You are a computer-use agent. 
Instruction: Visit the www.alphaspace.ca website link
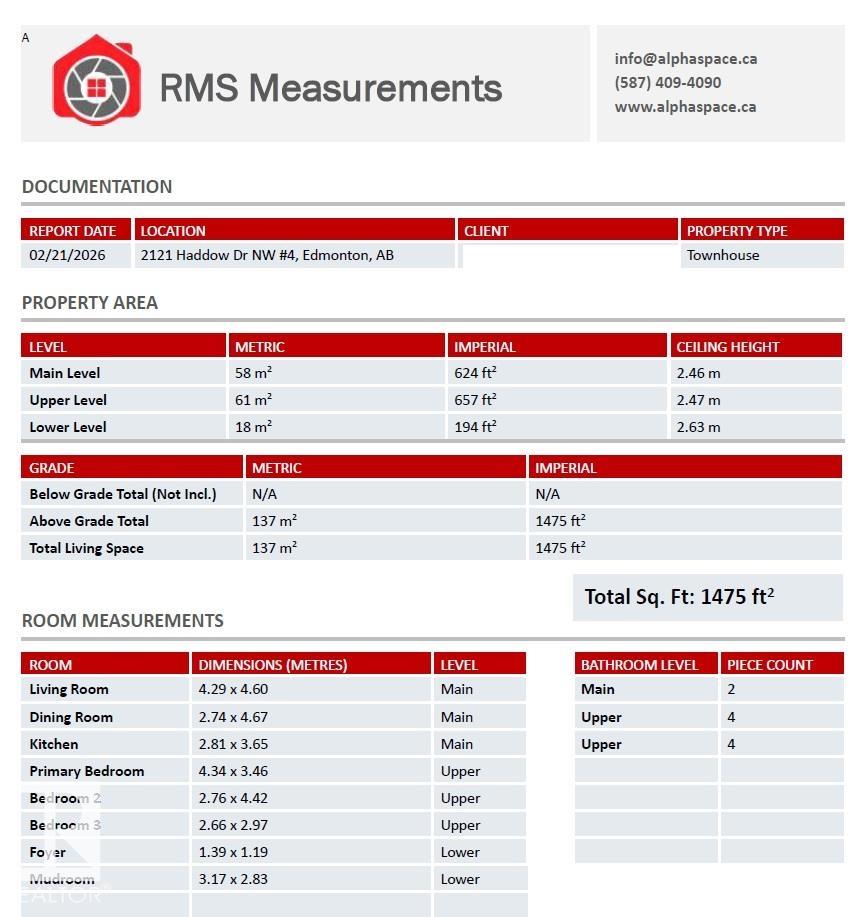tap(685, 106)
